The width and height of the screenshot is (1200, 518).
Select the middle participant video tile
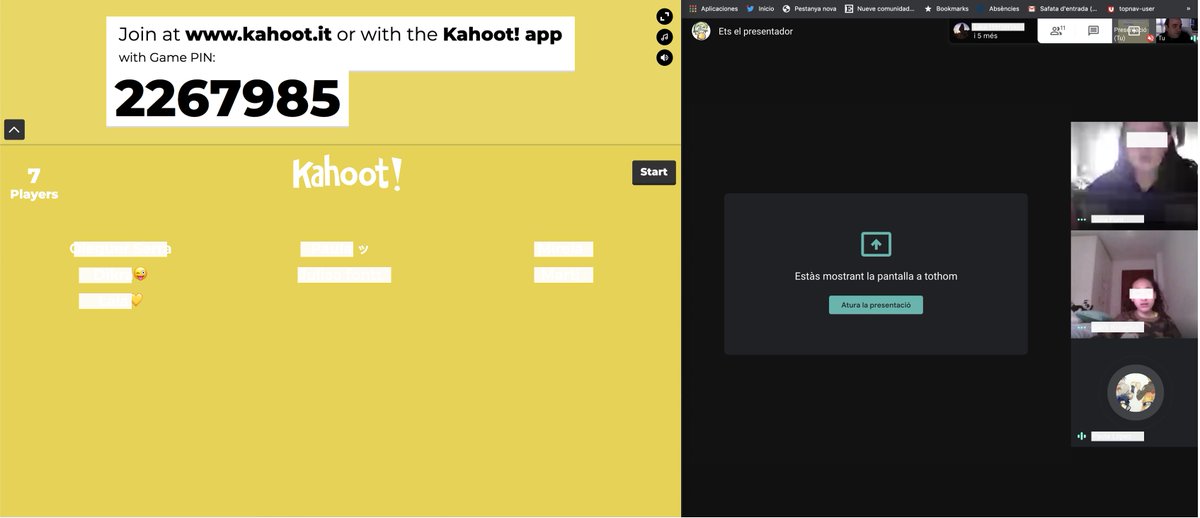point(1134,284)
